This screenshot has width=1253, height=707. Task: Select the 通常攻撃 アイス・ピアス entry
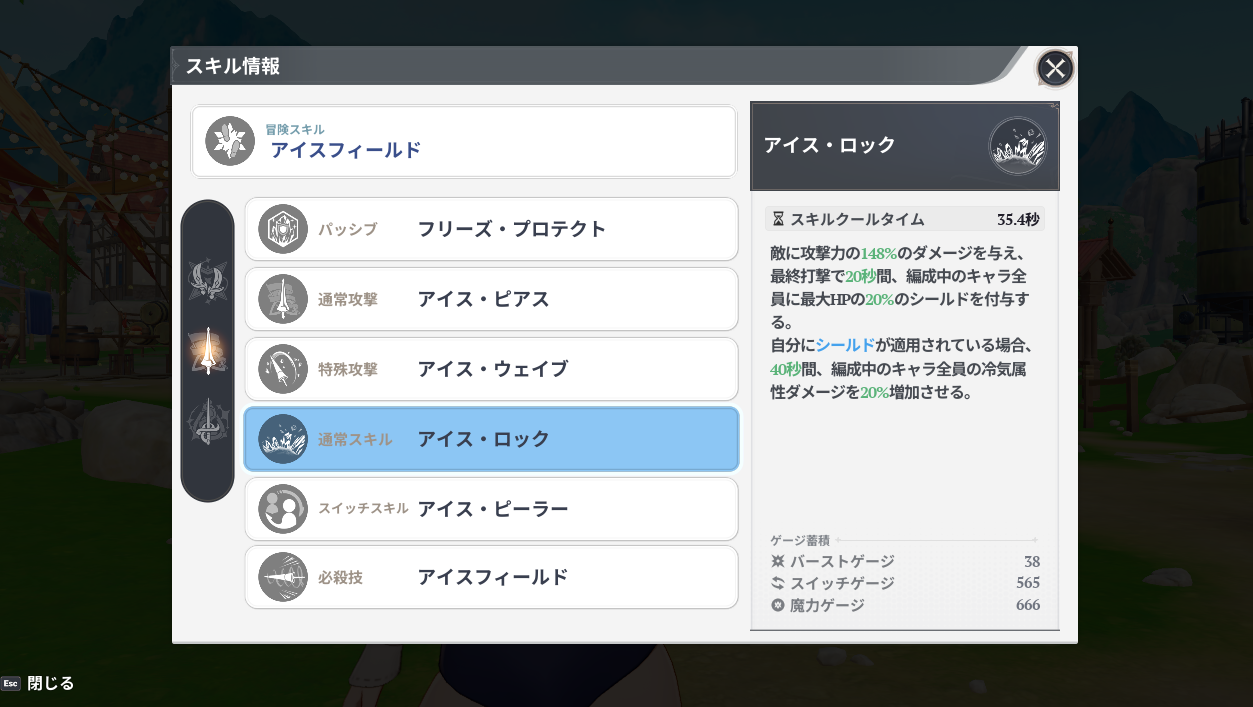(491, 299)
